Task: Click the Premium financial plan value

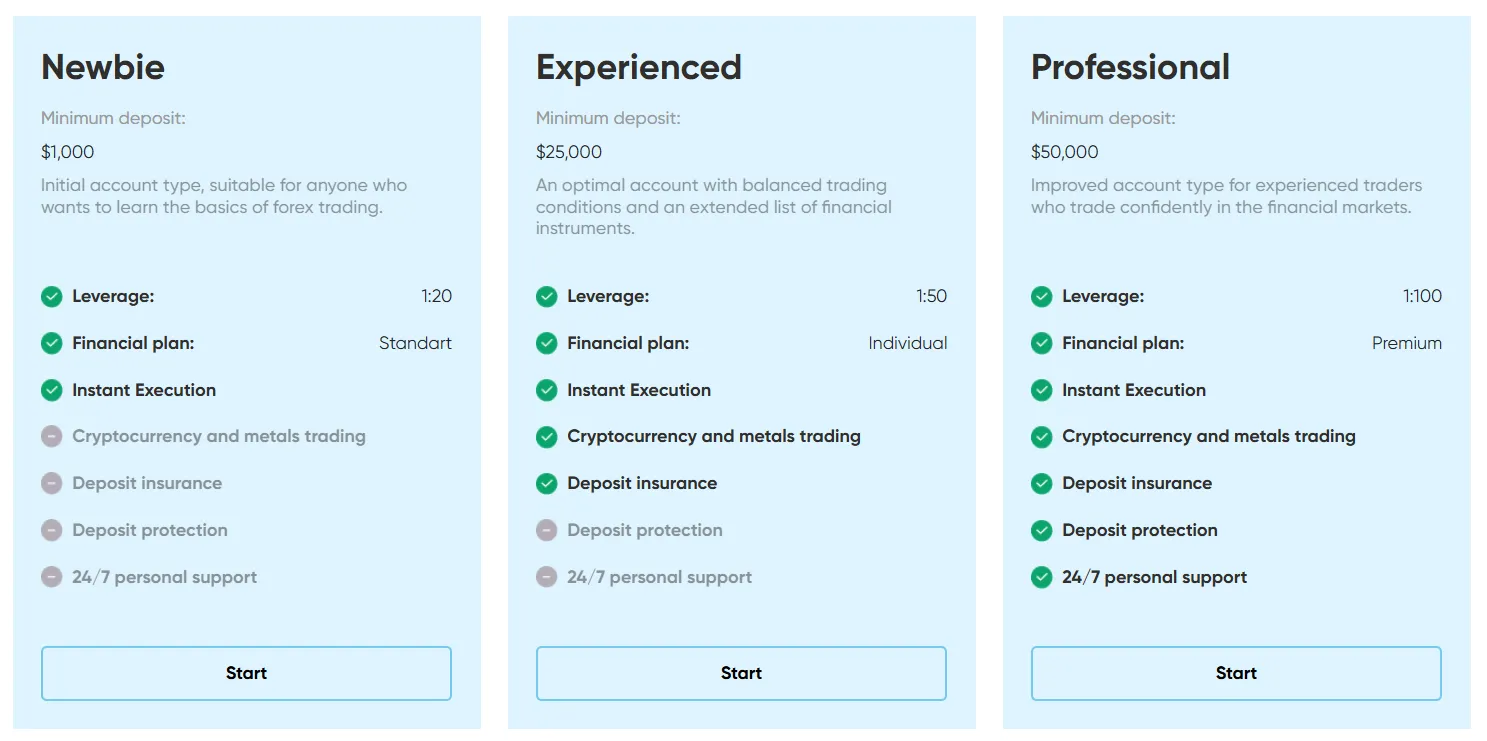Action: click(x=1406, y=343)
